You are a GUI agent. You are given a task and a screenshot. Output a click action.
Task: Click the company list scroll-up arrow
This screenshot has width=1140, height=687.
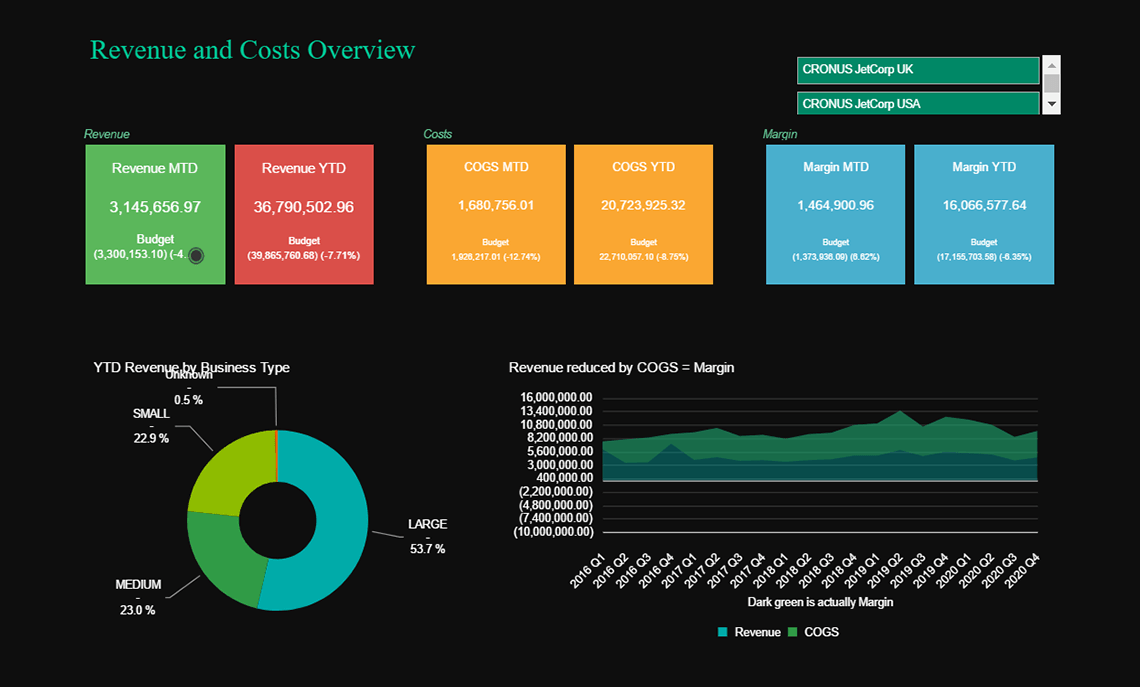(x=1051, y=65)
